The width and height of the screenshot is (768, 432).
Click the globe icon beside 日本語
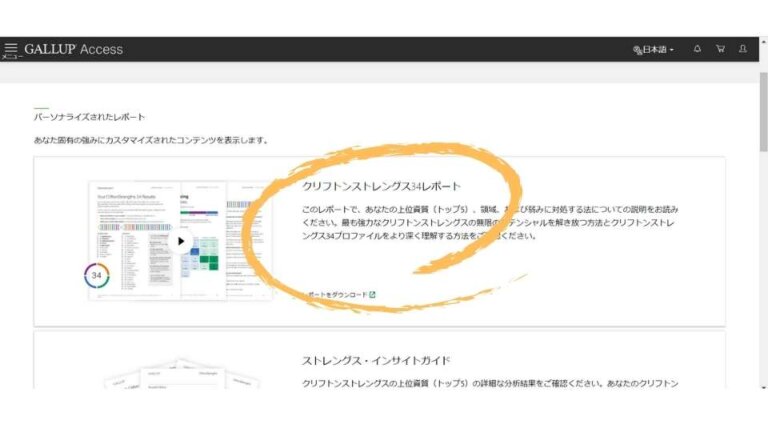(637, 49)
